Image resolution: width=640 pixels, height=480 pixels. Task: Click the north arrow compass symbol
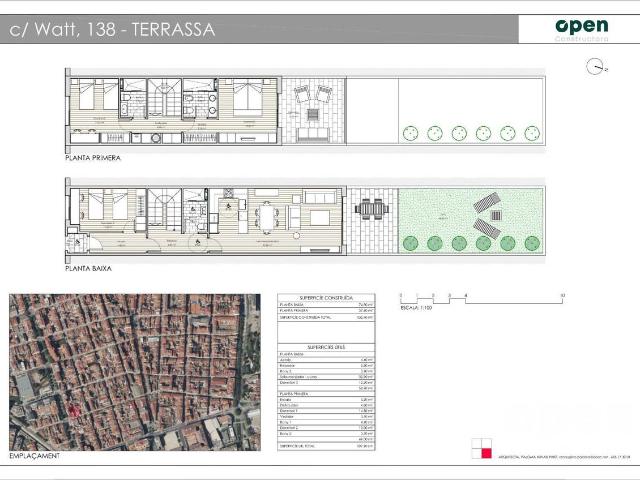click(597, 67)
